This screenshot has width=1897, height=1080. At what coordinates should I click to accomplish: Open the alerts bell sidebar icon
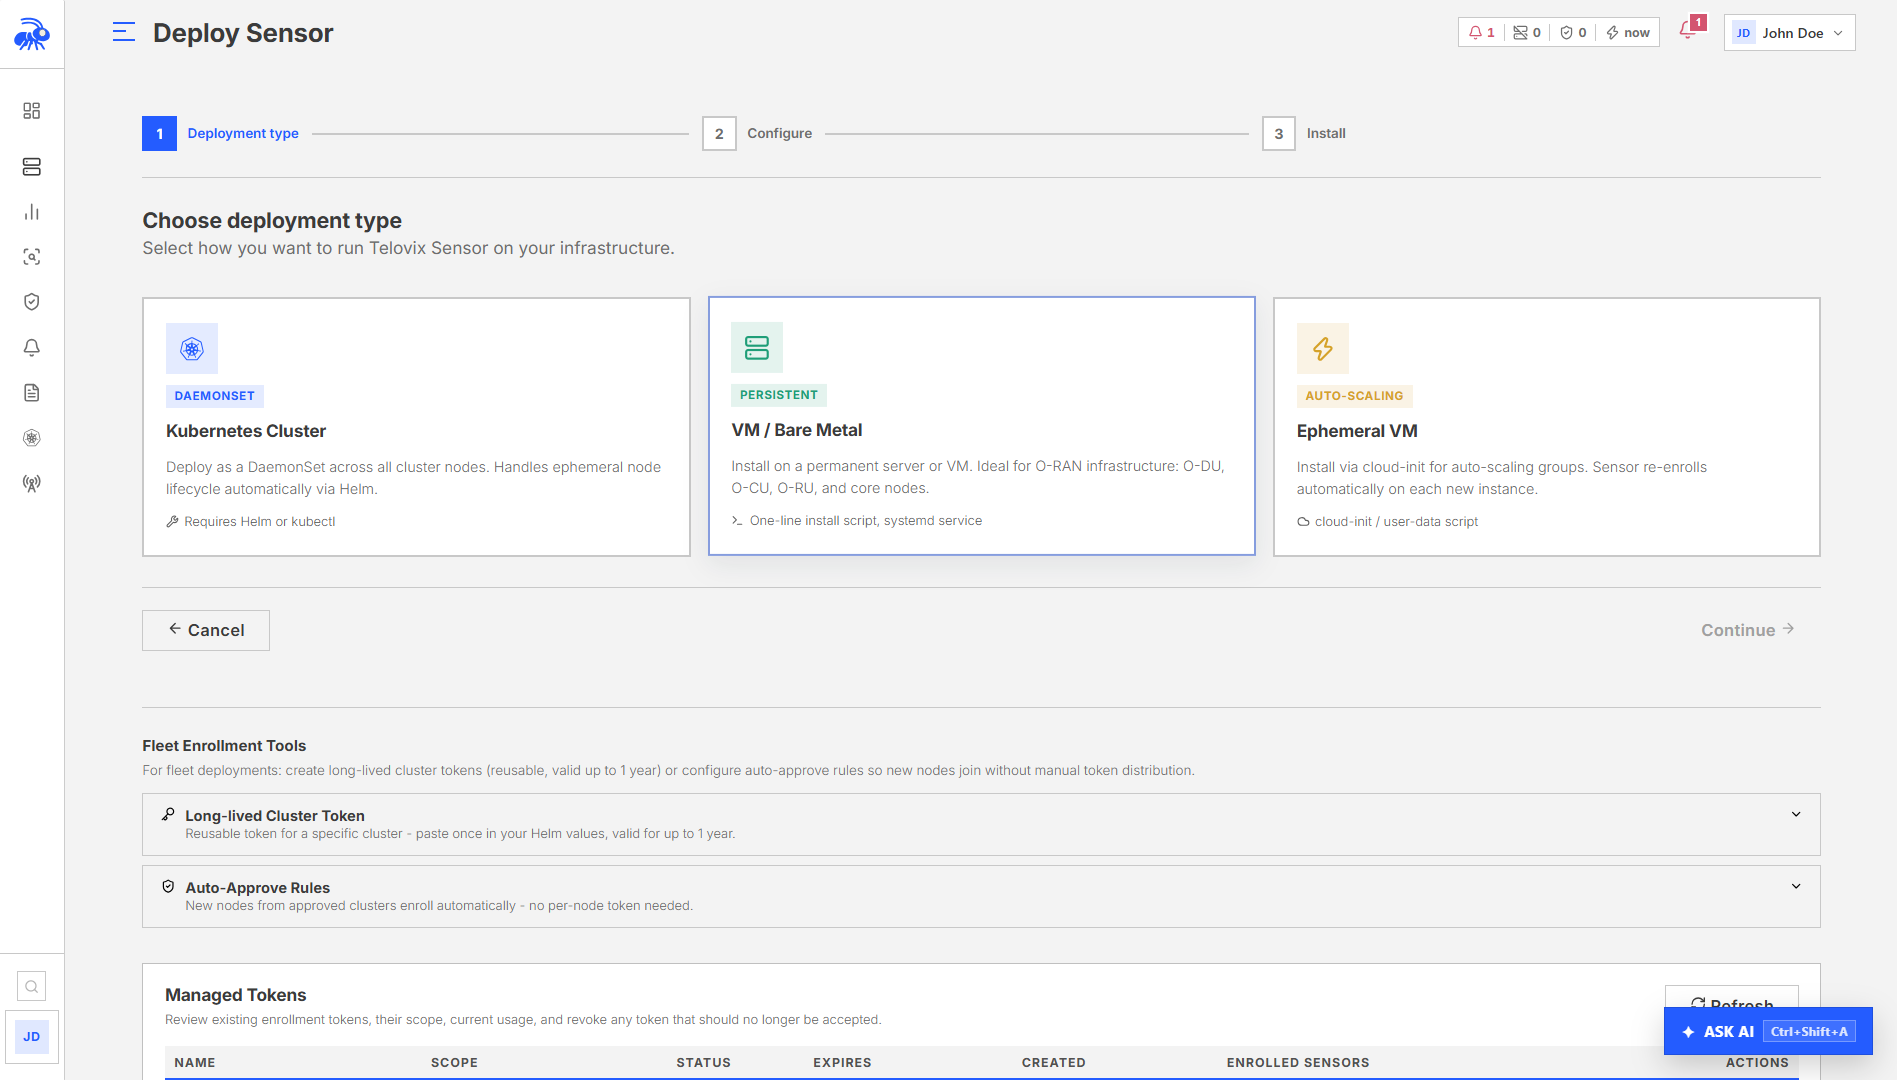tap(32, 347)
